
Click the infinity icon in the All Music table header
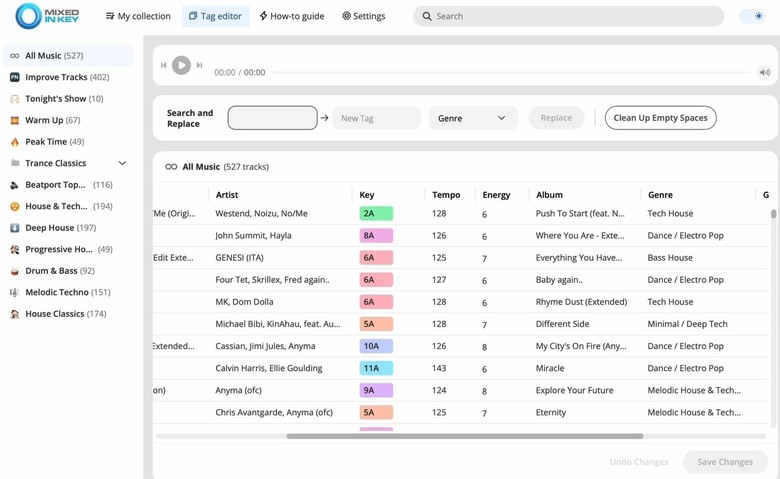click(171, 167)
